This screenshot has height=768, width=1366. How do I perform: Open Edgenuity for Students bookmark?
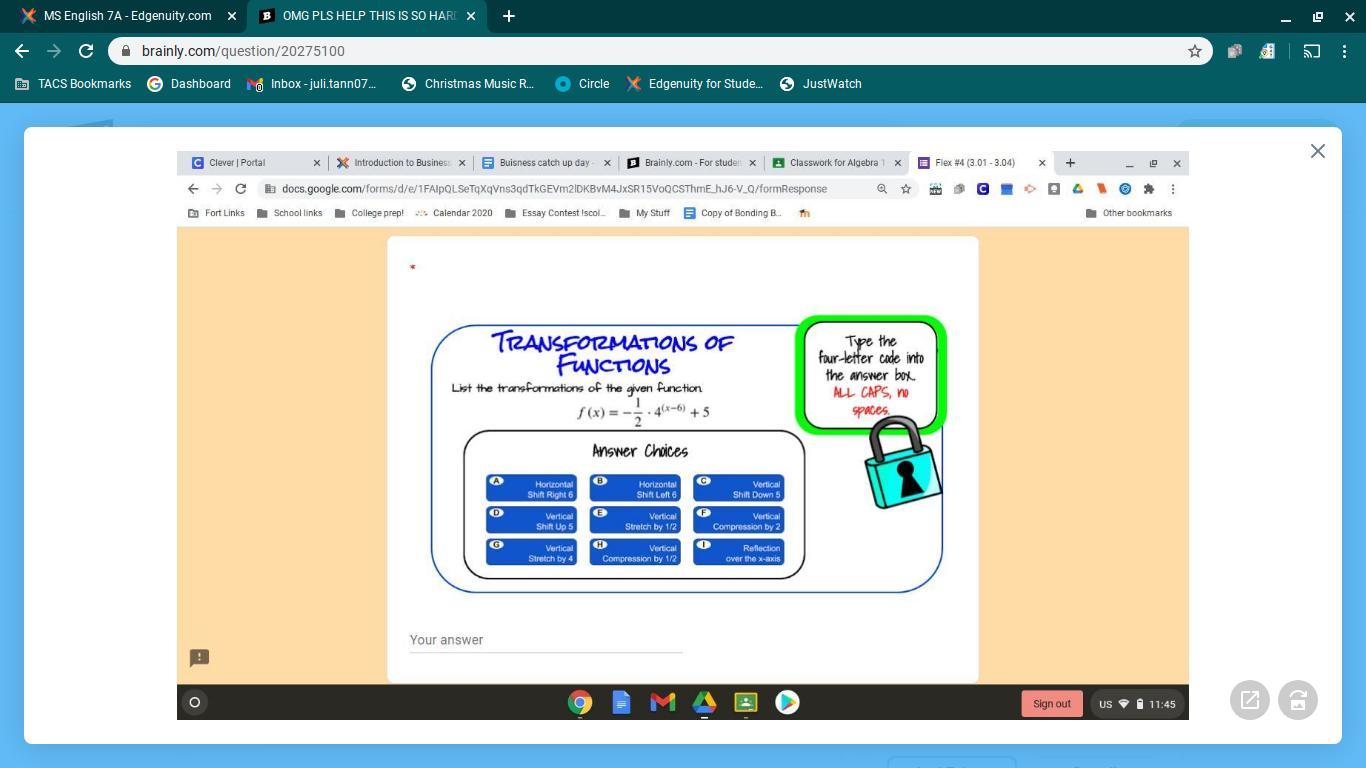(694, 84)
